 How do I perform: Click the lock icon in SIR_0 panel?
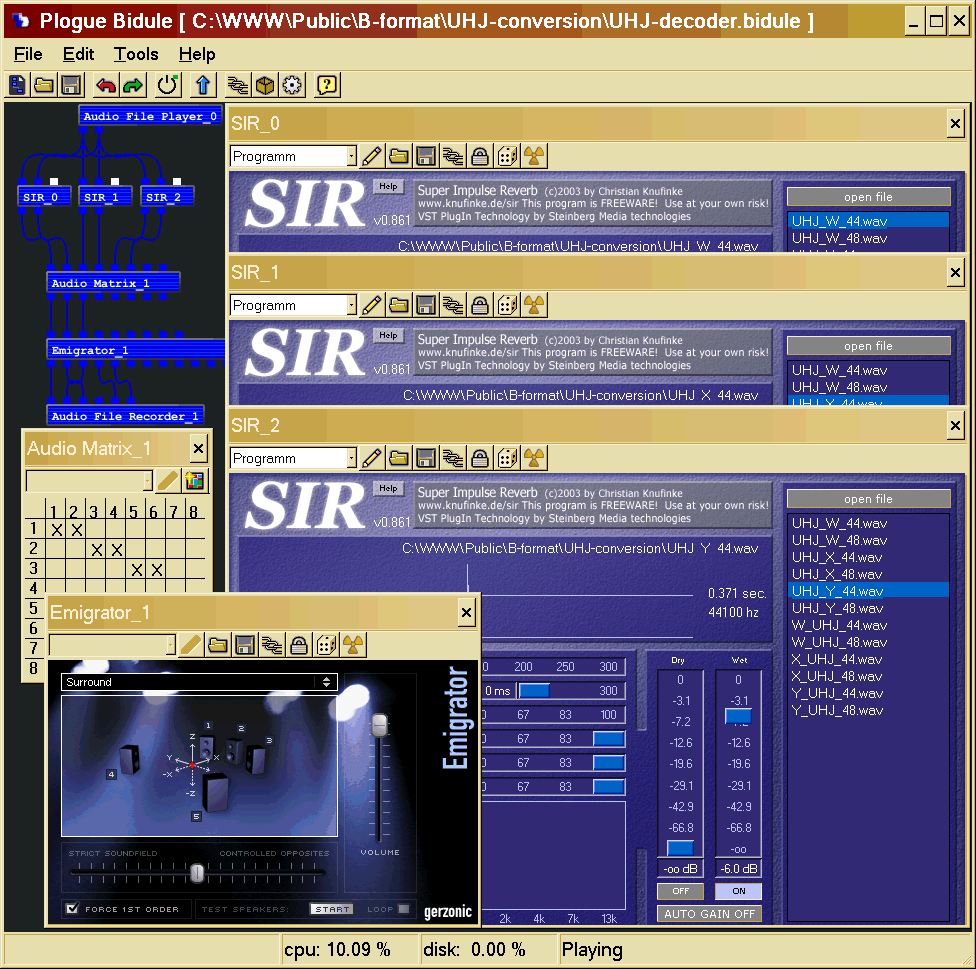click(x=480, y=156)
